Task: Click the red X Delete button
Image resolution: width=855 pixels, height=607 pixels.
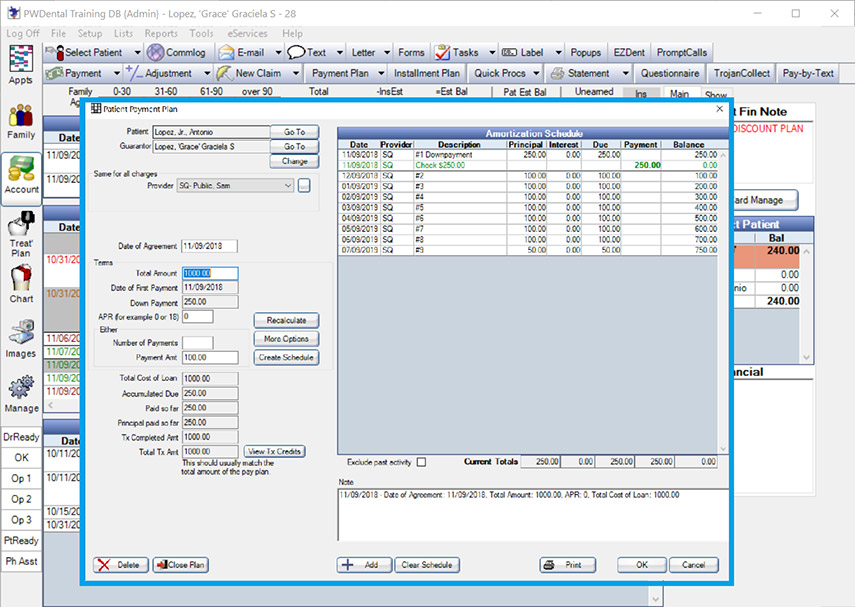Action: pyautogui.click(x=120, y=565)
